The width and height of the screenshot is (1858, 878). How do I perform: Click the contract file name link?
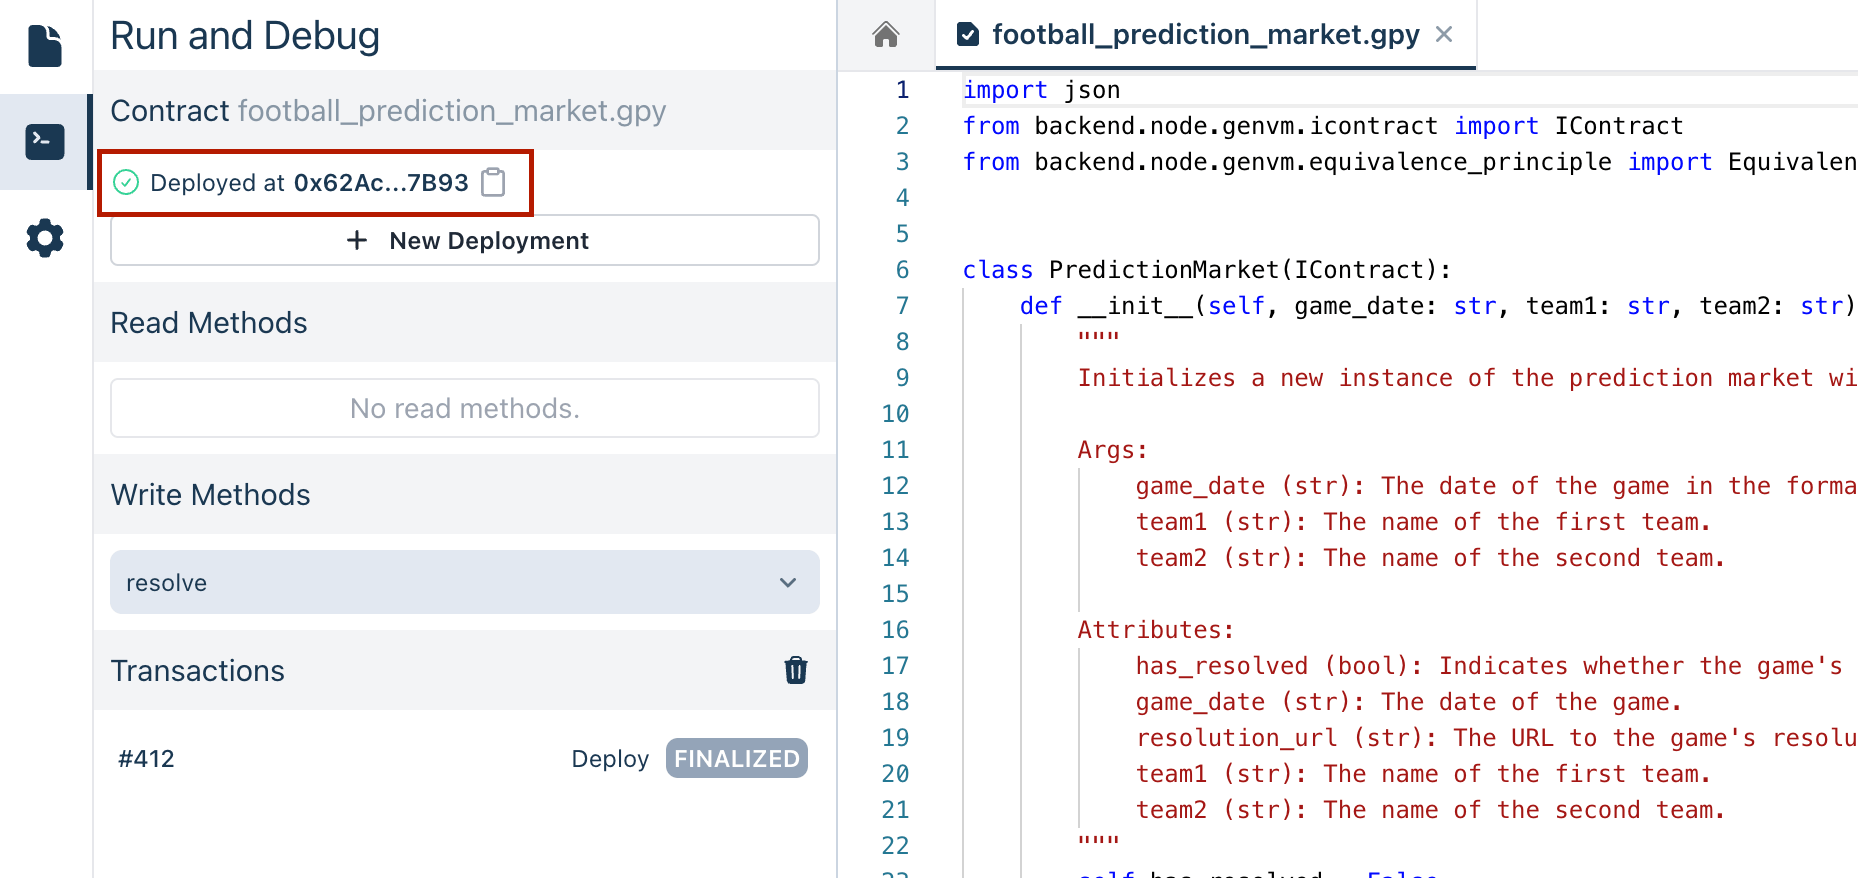[x=451, y=111]
